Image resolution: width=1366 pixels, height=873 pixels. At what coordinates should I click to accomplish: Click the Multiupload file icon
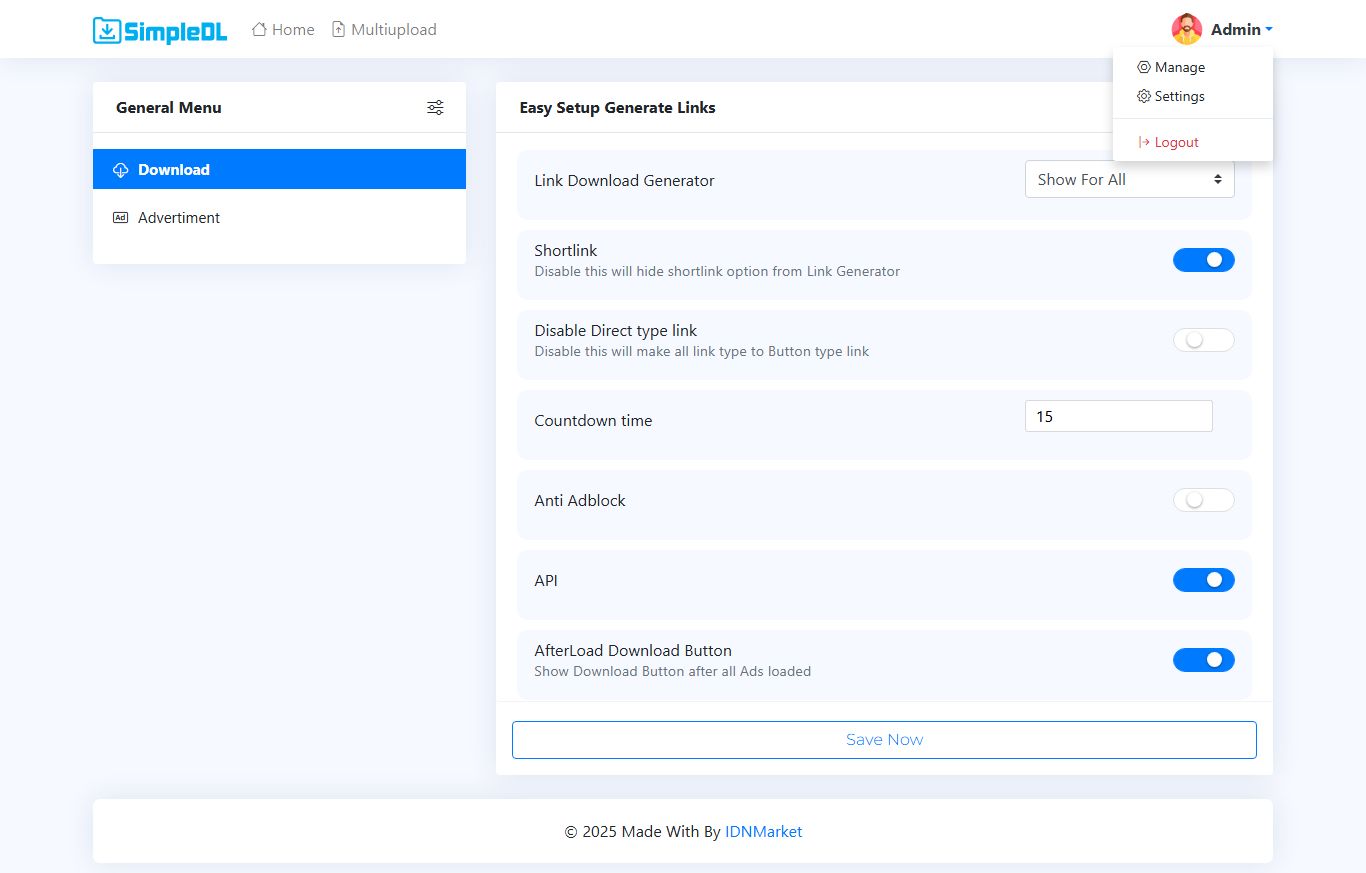pos(339,30)
